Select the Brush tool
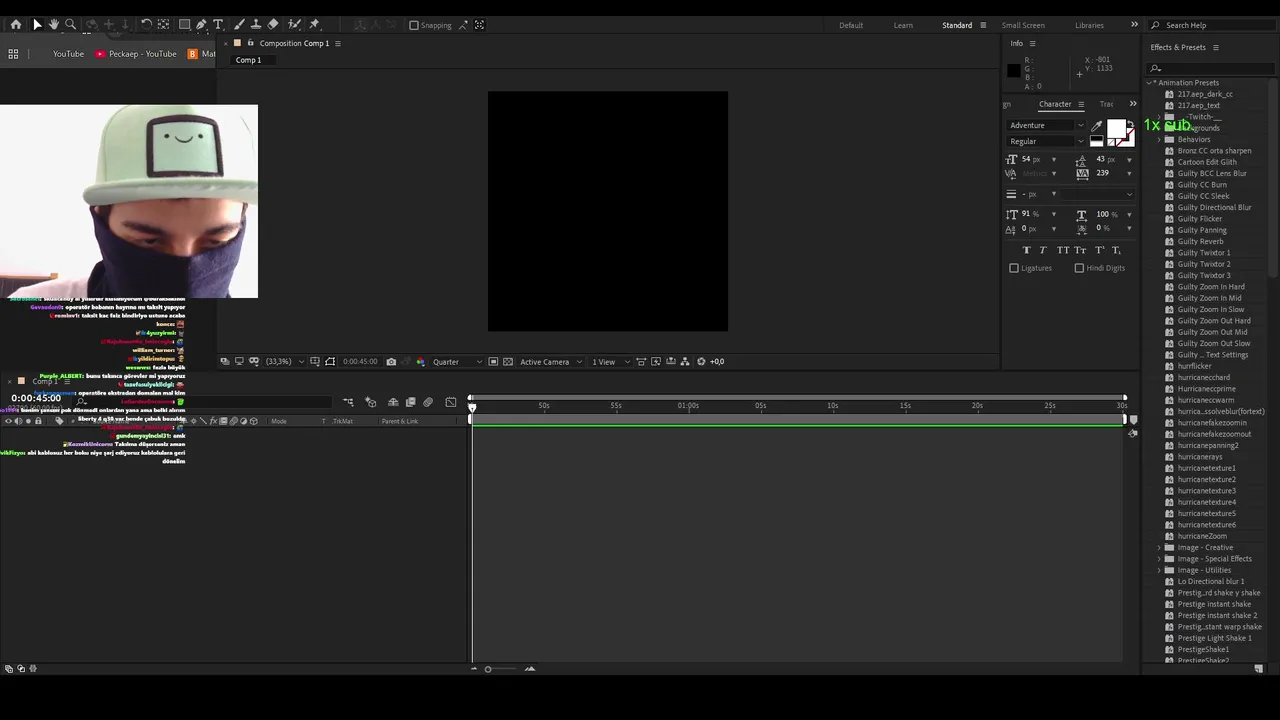 pos(238,24)
